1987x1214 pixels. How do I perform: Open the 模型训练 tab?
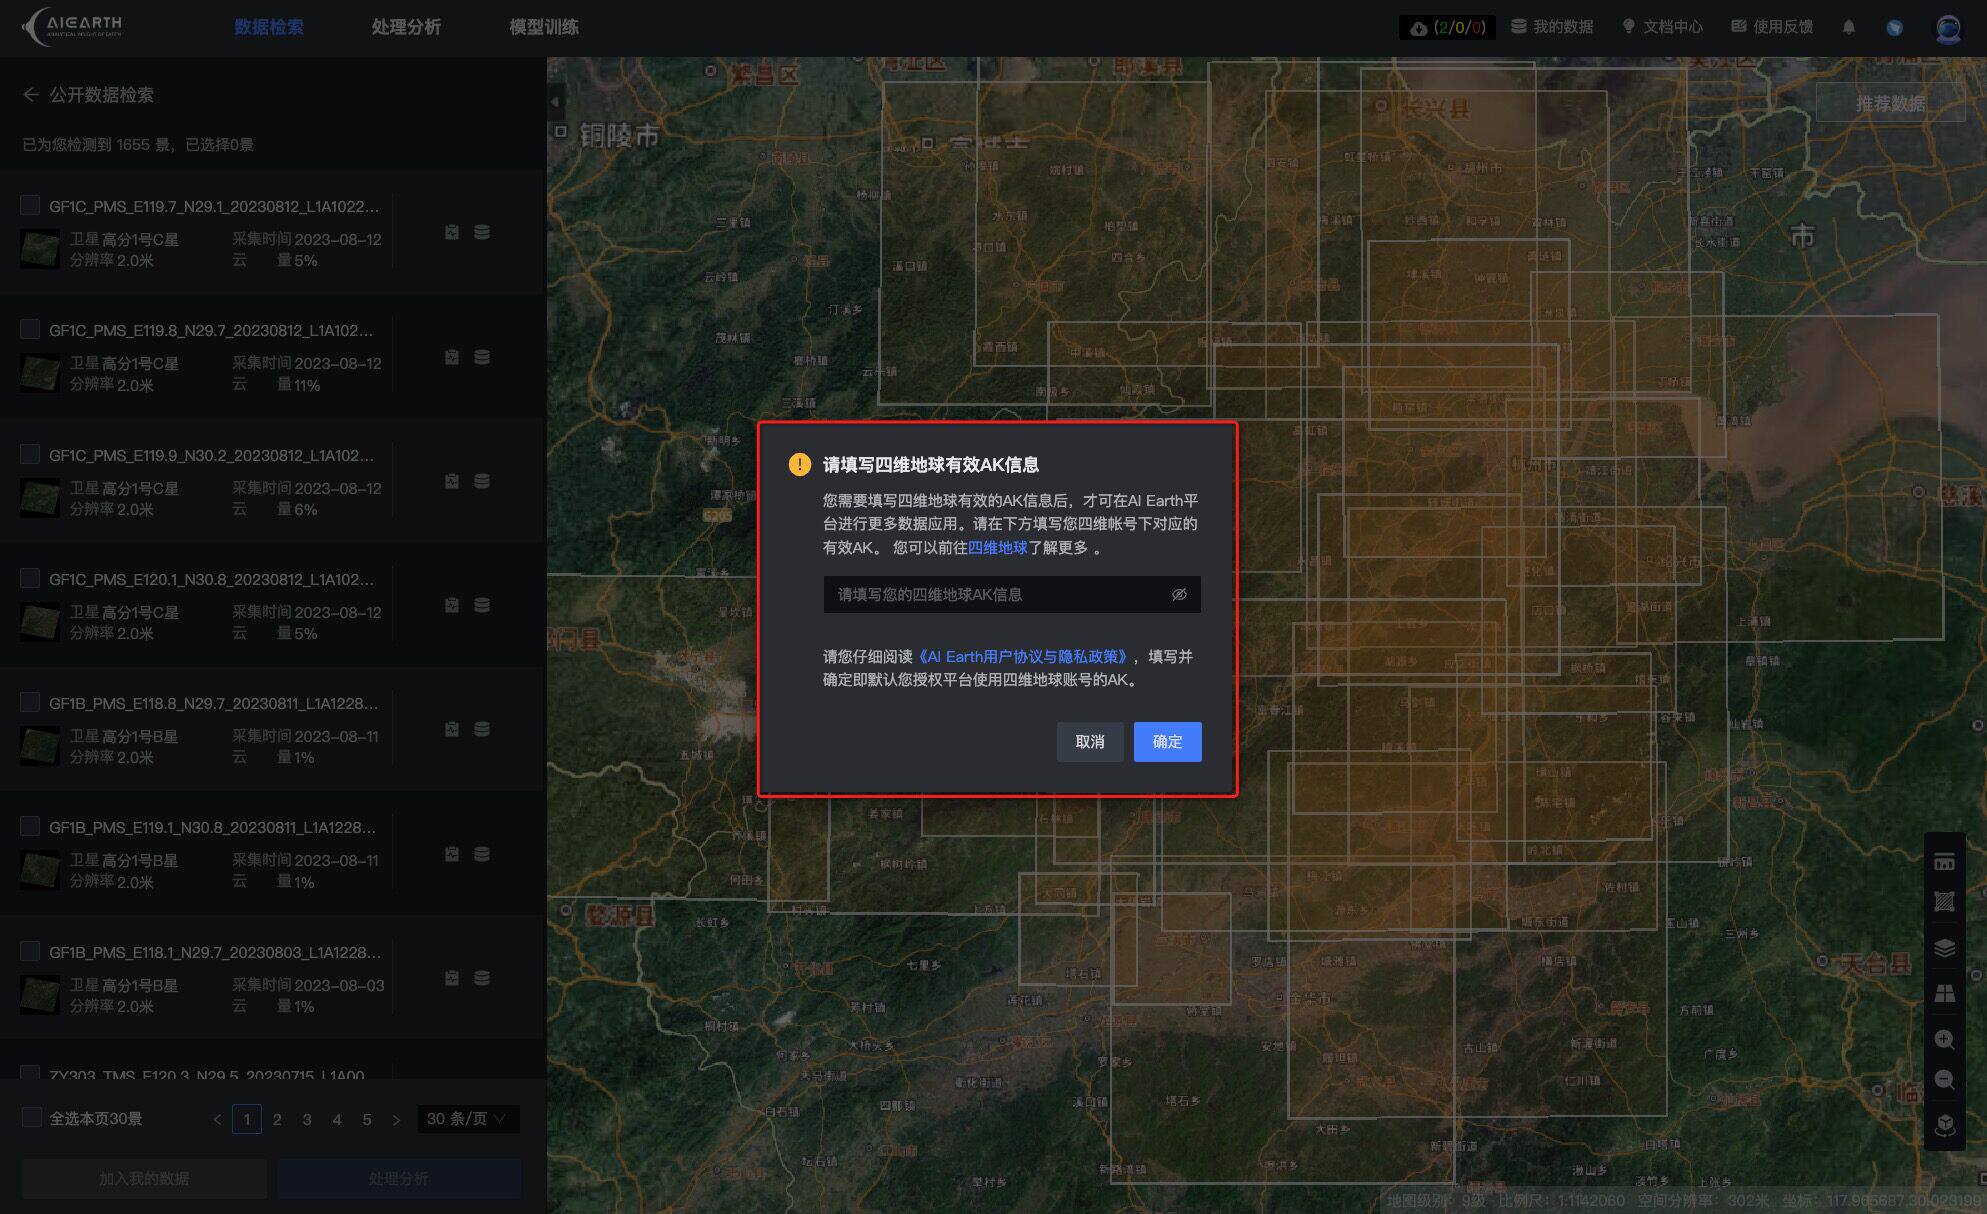(x=544, y=27)
